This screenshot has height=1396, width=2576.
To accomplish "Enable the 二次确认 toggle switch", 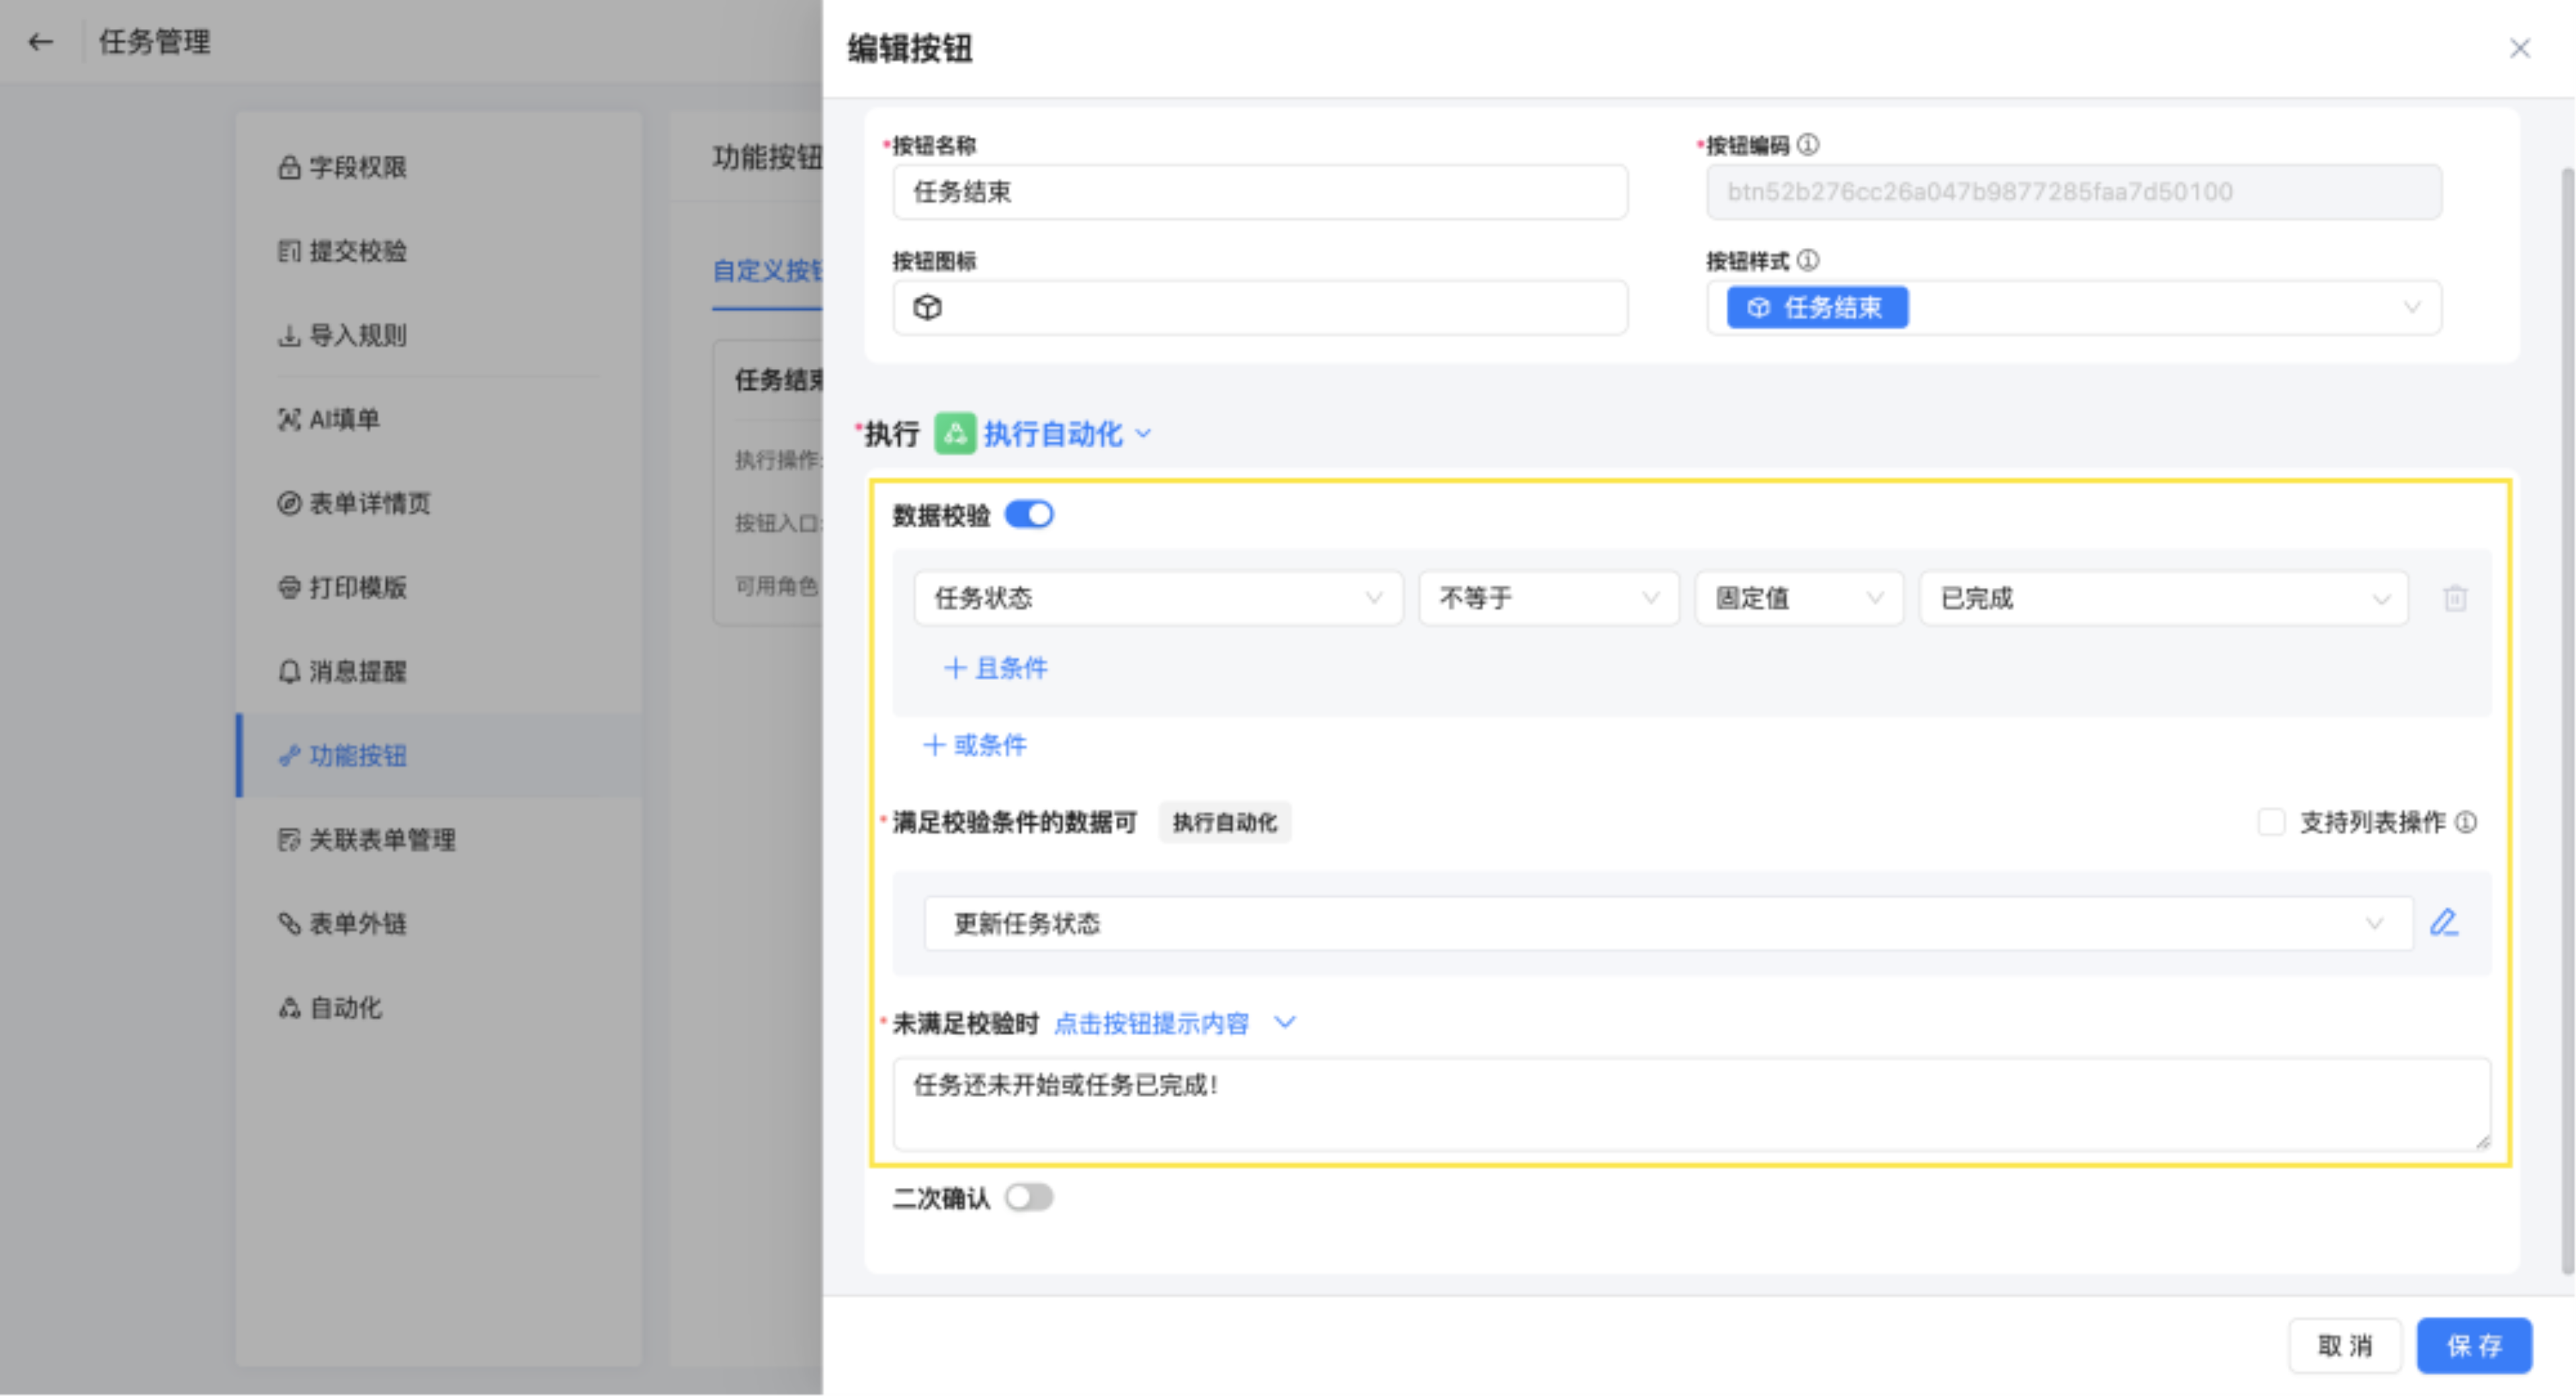I will (1029, 1197).
